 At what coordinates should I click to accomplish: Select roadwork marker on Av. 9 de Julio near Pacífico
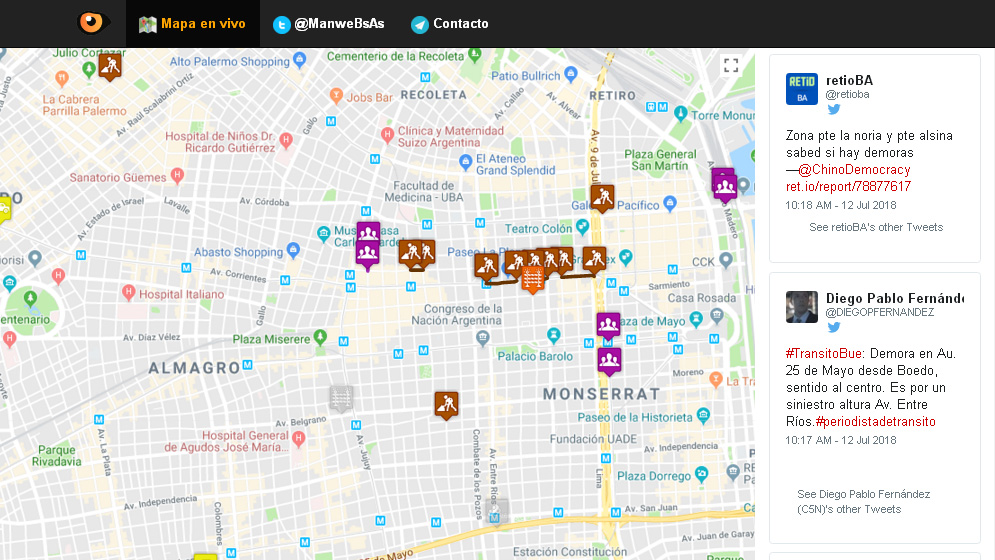tap(602, 198)
